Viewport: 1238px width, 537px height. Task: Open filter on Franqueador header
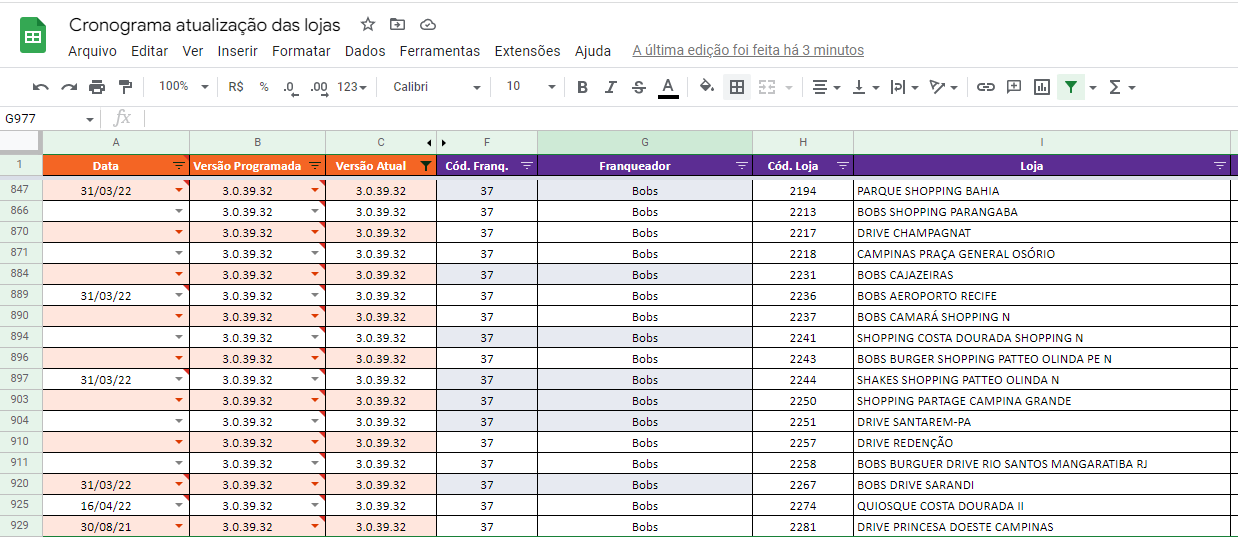[x=742, y=166]
